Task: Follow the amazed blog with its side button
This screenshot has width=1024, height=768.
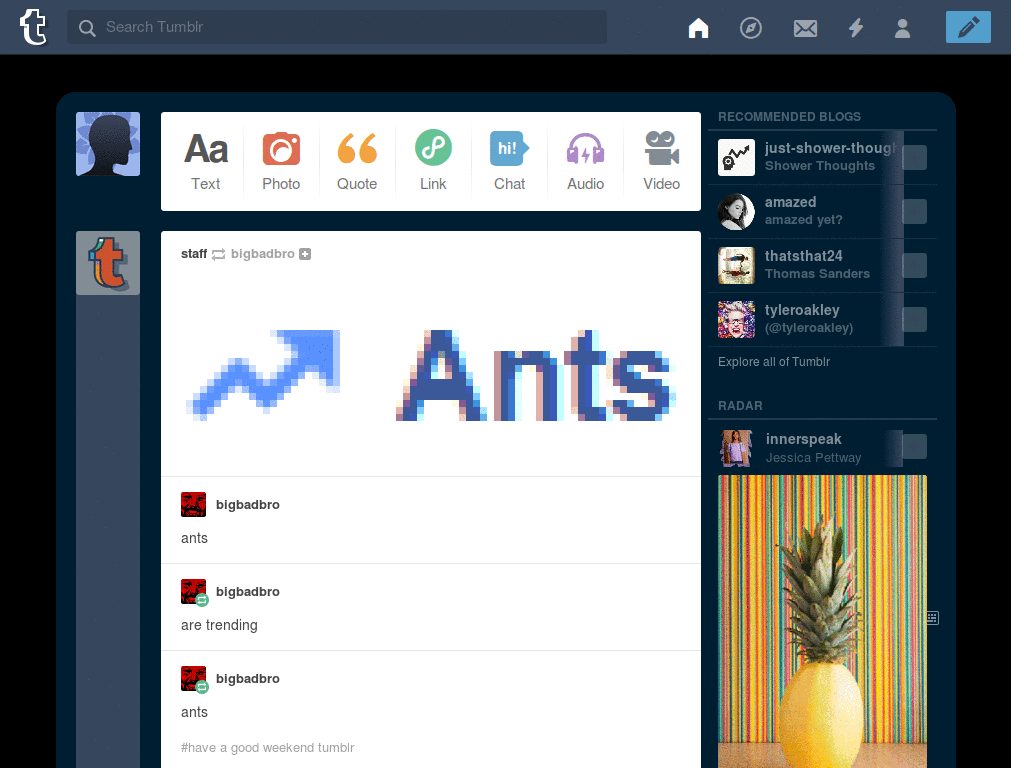Action: pyautogui.click(x=914, y=212)
